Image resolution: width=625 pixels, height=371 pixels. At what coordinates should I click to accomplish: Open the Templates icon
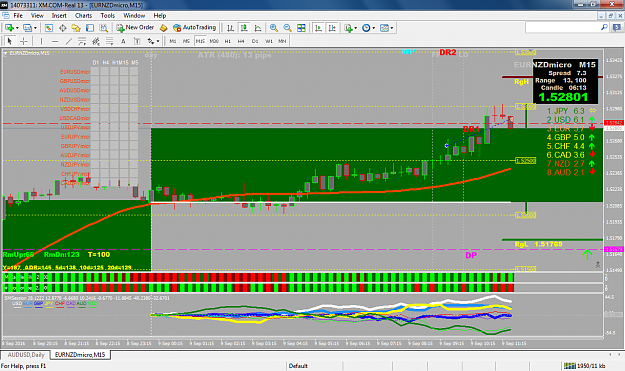[x=384, y=28]
